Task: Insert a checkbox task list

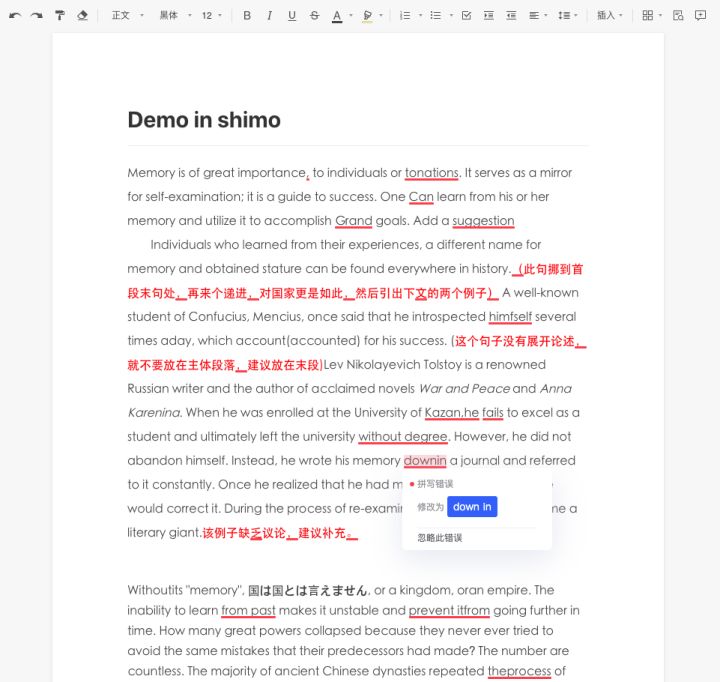Action: (x=466, y=16)
